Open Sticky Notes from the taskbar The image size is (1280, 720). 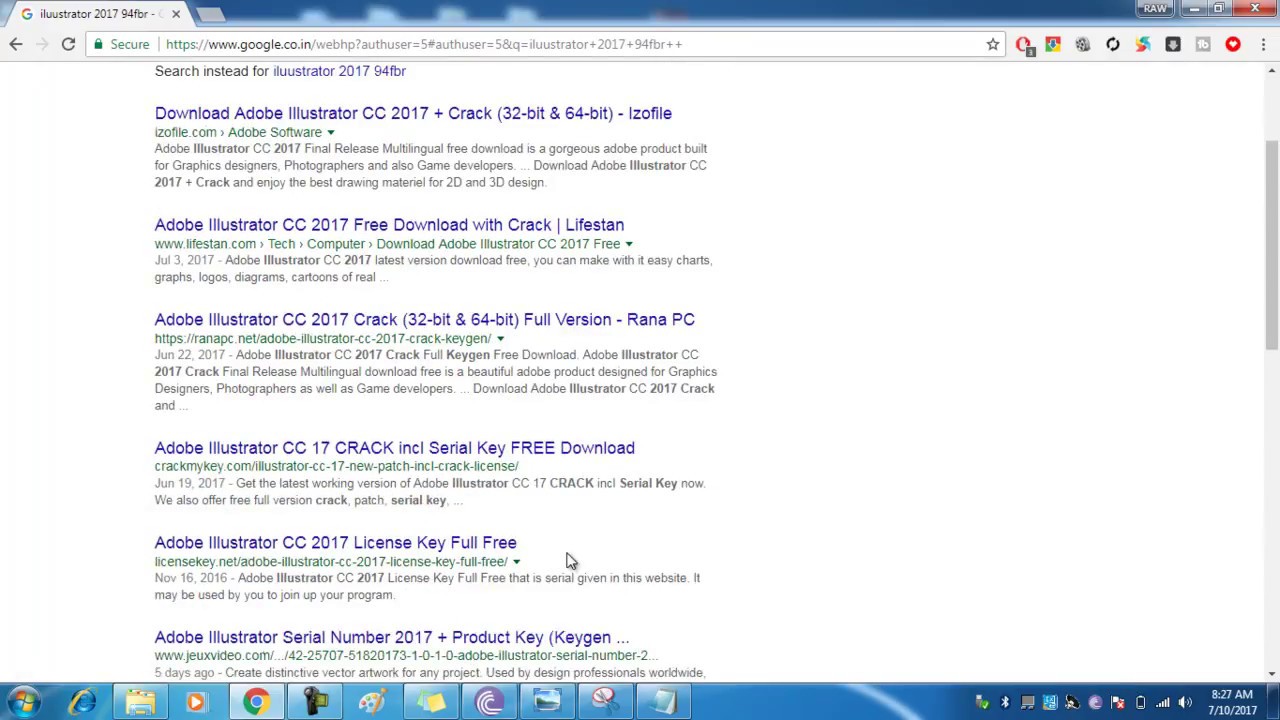tap(431, 702)
